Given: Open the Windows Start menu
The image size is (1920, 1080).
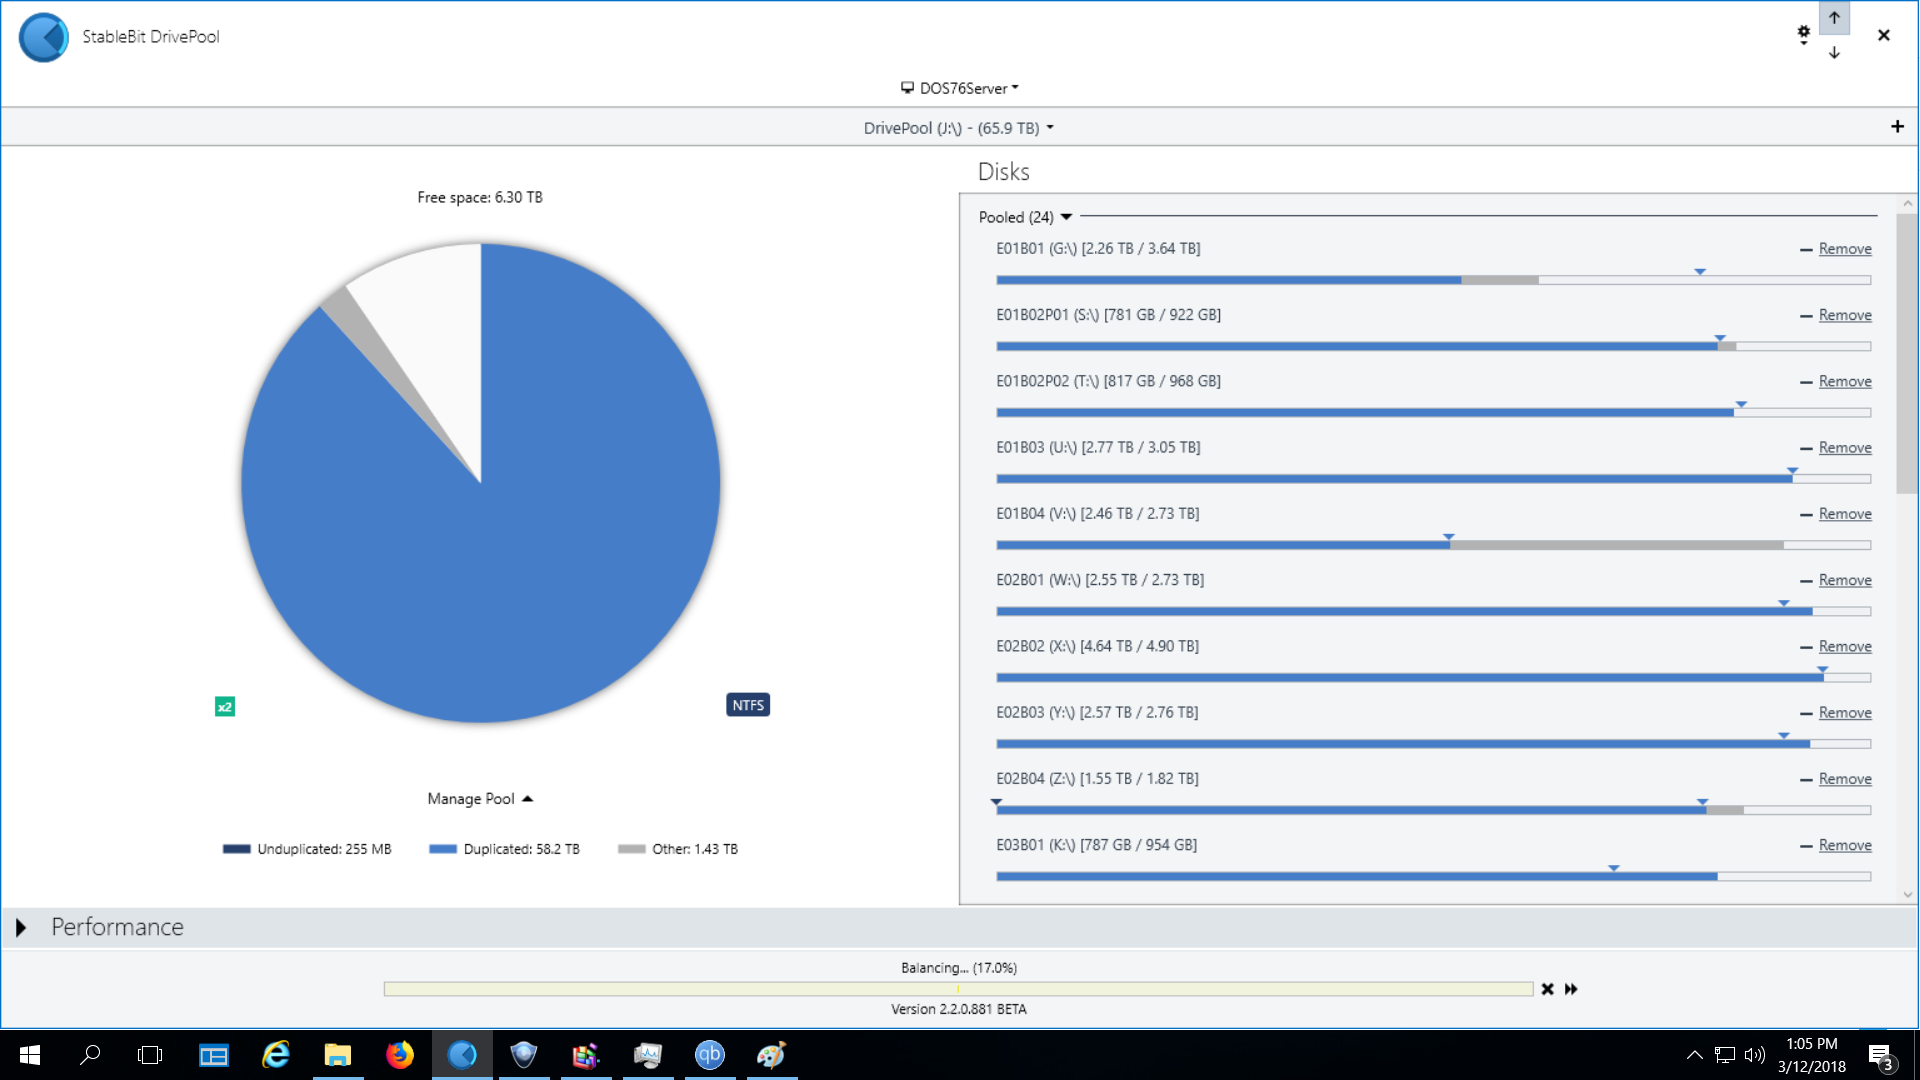Looking at the screenshot, I should [x=30, y=1055].
